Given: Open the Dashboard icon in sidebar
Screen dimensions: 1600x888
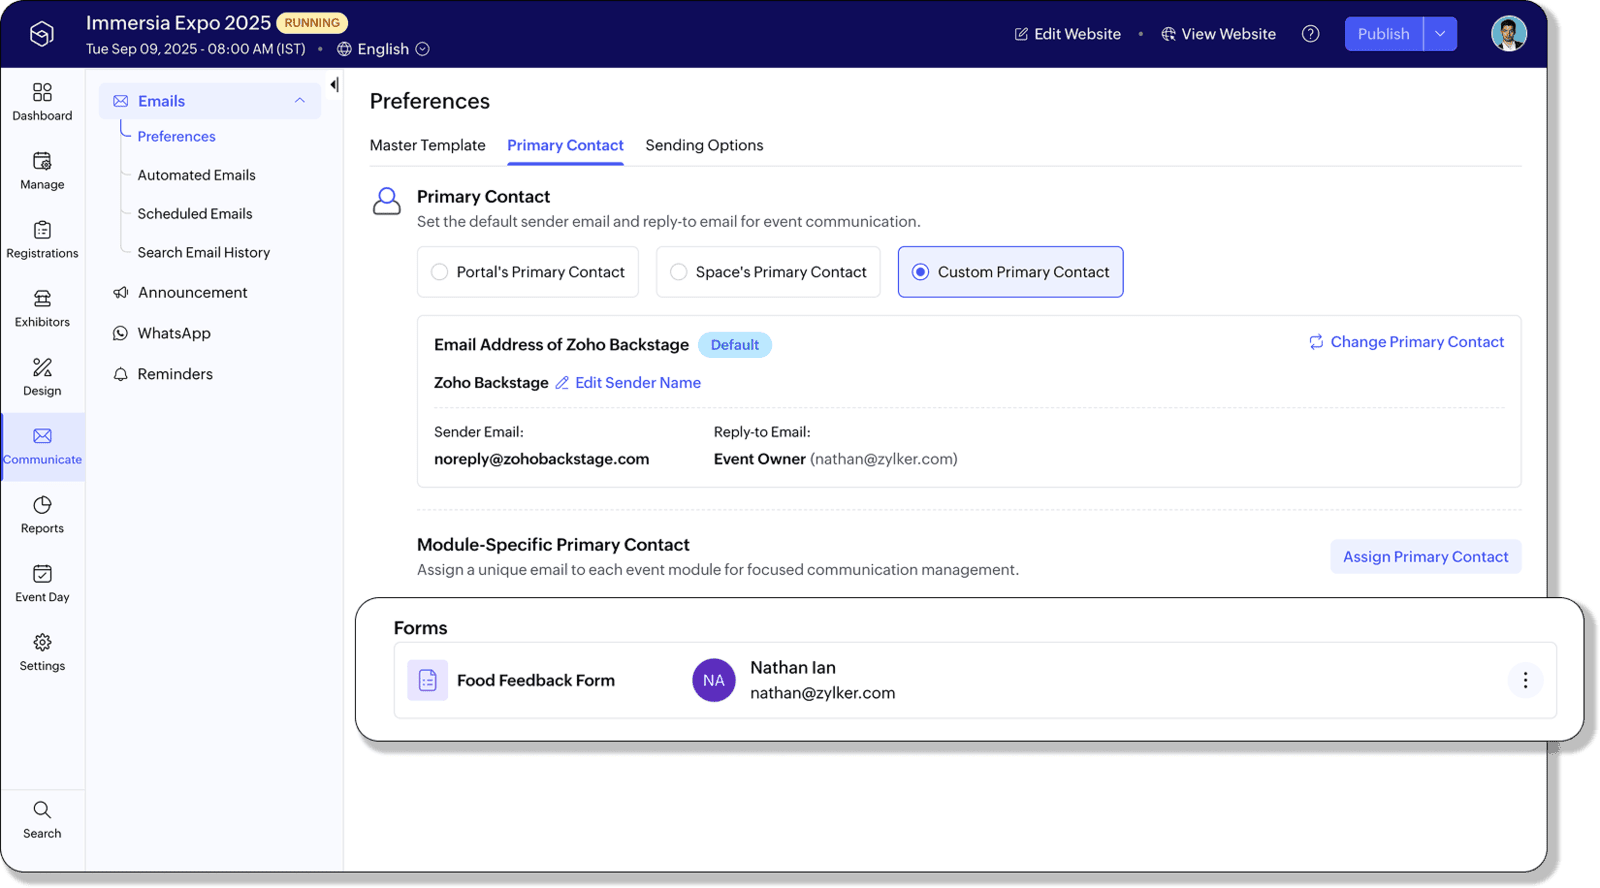Looking at the screenshot, I should pyautogui.click(x=42, y=93).
